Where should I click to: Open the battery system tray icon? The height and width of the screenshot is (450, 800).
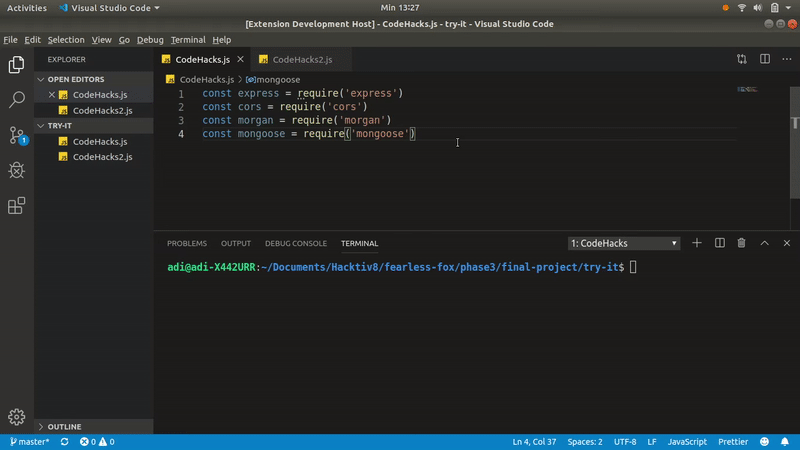click(x=774, y=8)
